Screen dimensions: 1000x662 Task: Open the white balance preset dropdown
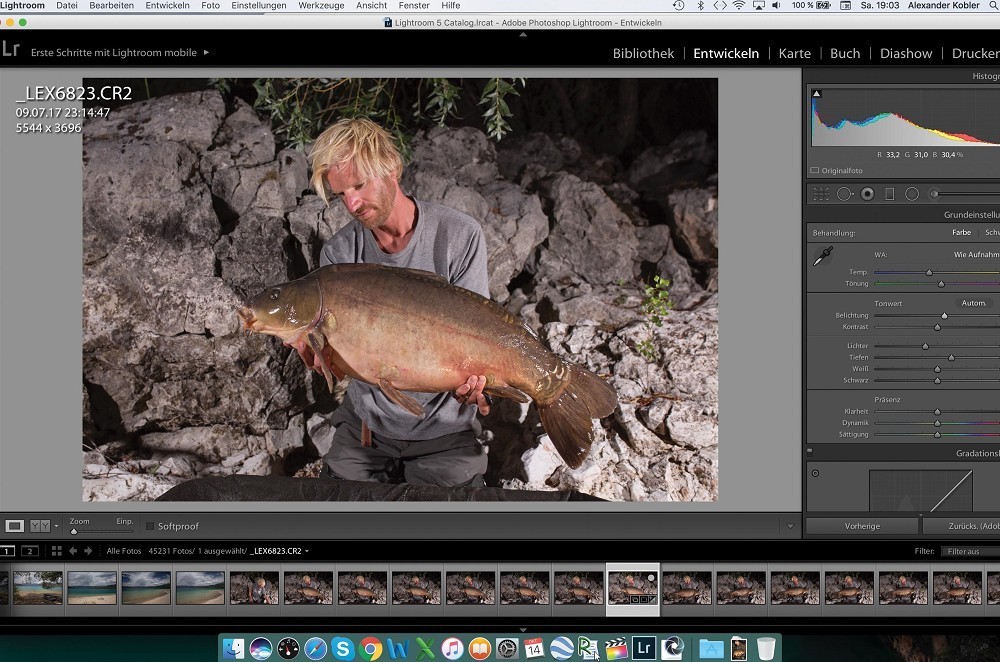pos(976,254)
